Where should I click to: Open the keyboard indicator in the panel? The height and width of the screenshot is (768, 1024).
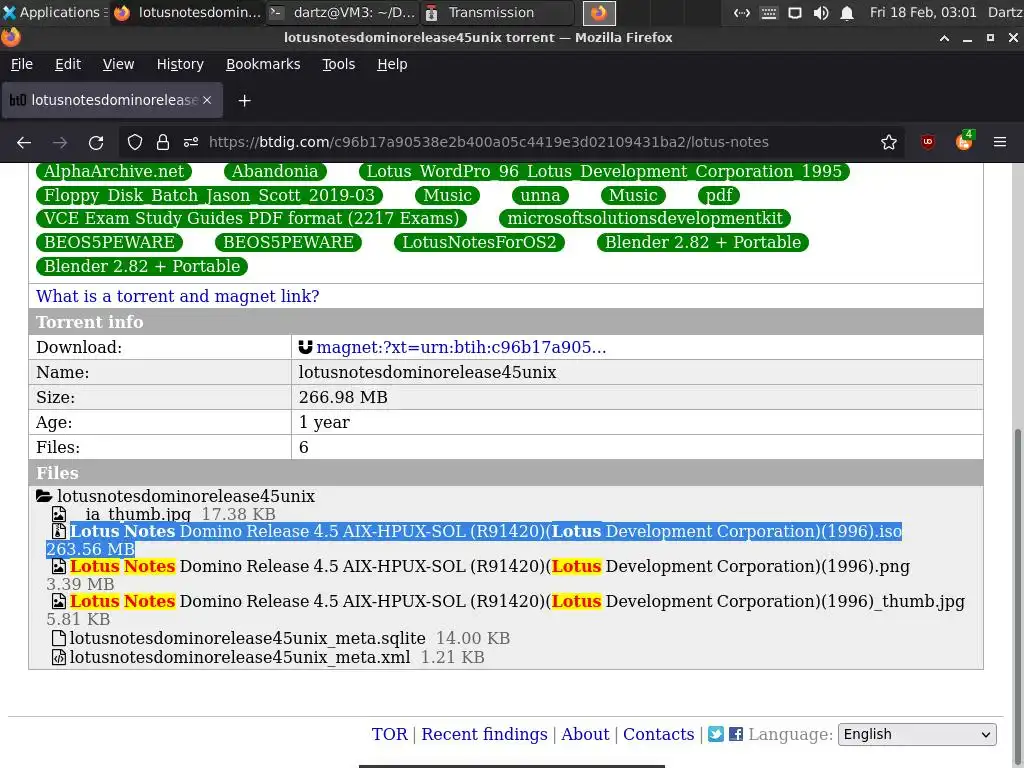769,13
